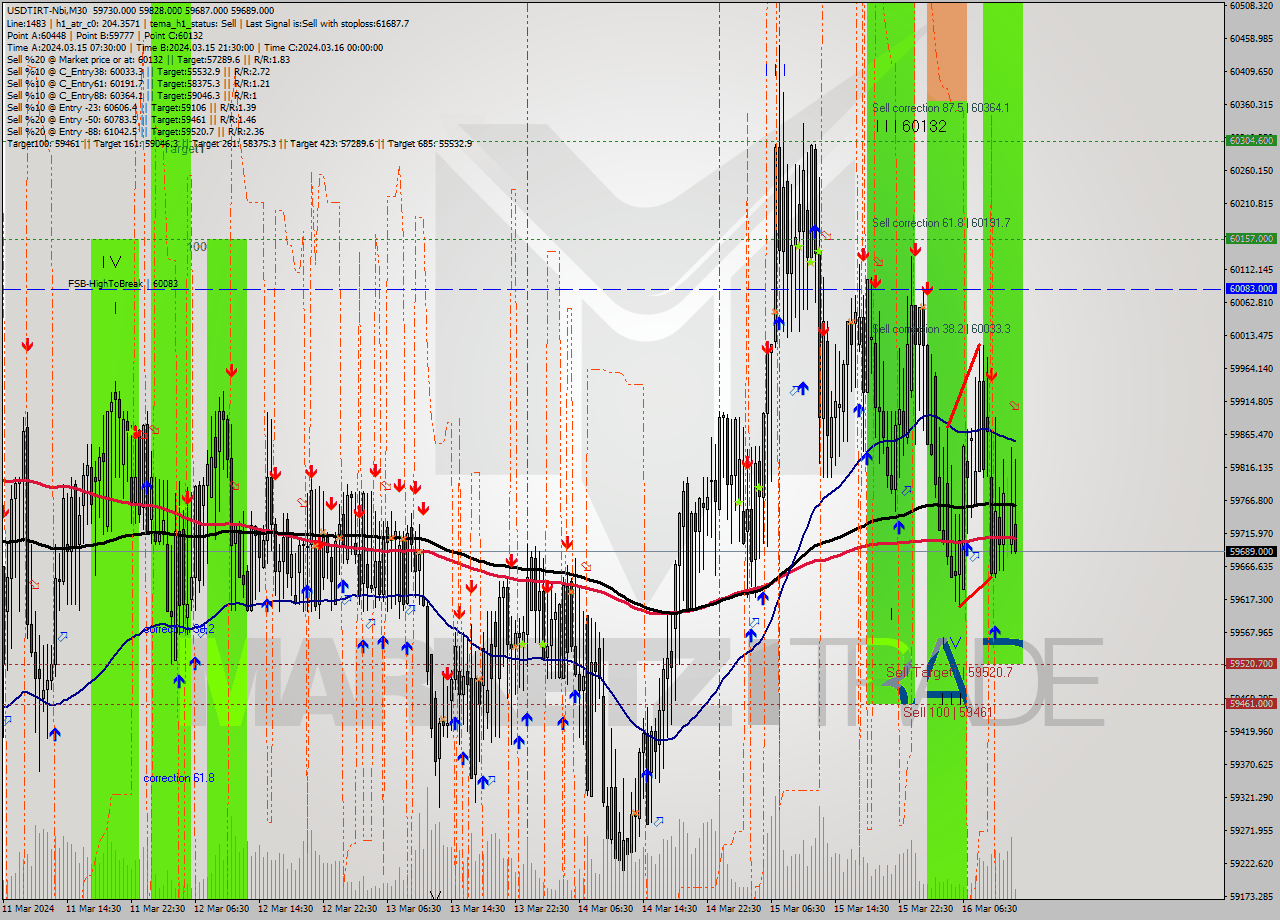Click the green 60157.000 price tag
The height and width of the screenshot is (920, 1280).
pyautogui.click(x=1251, y=238)
